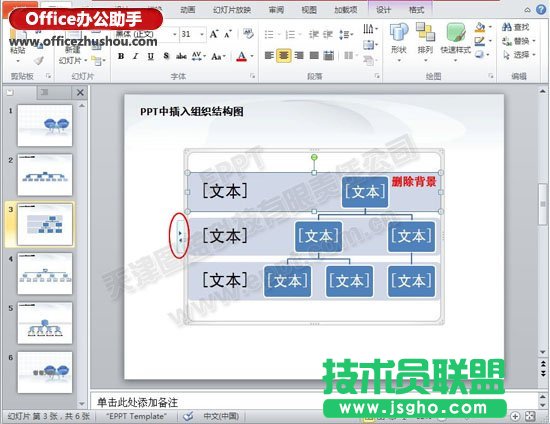Viewport: 550px width, 424px height.
Task: Close the slide thumbnails pane
Action: pos(80,93)
